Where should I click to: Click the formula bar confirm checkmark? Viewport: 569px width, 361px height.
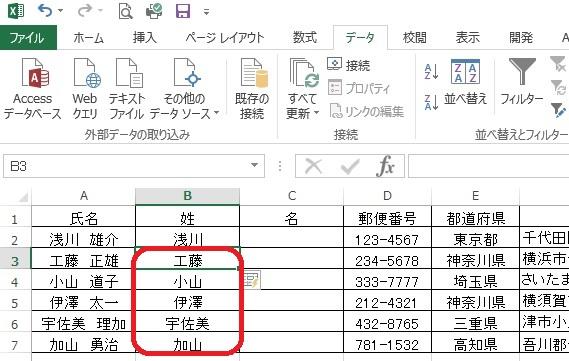click(350, 167)
